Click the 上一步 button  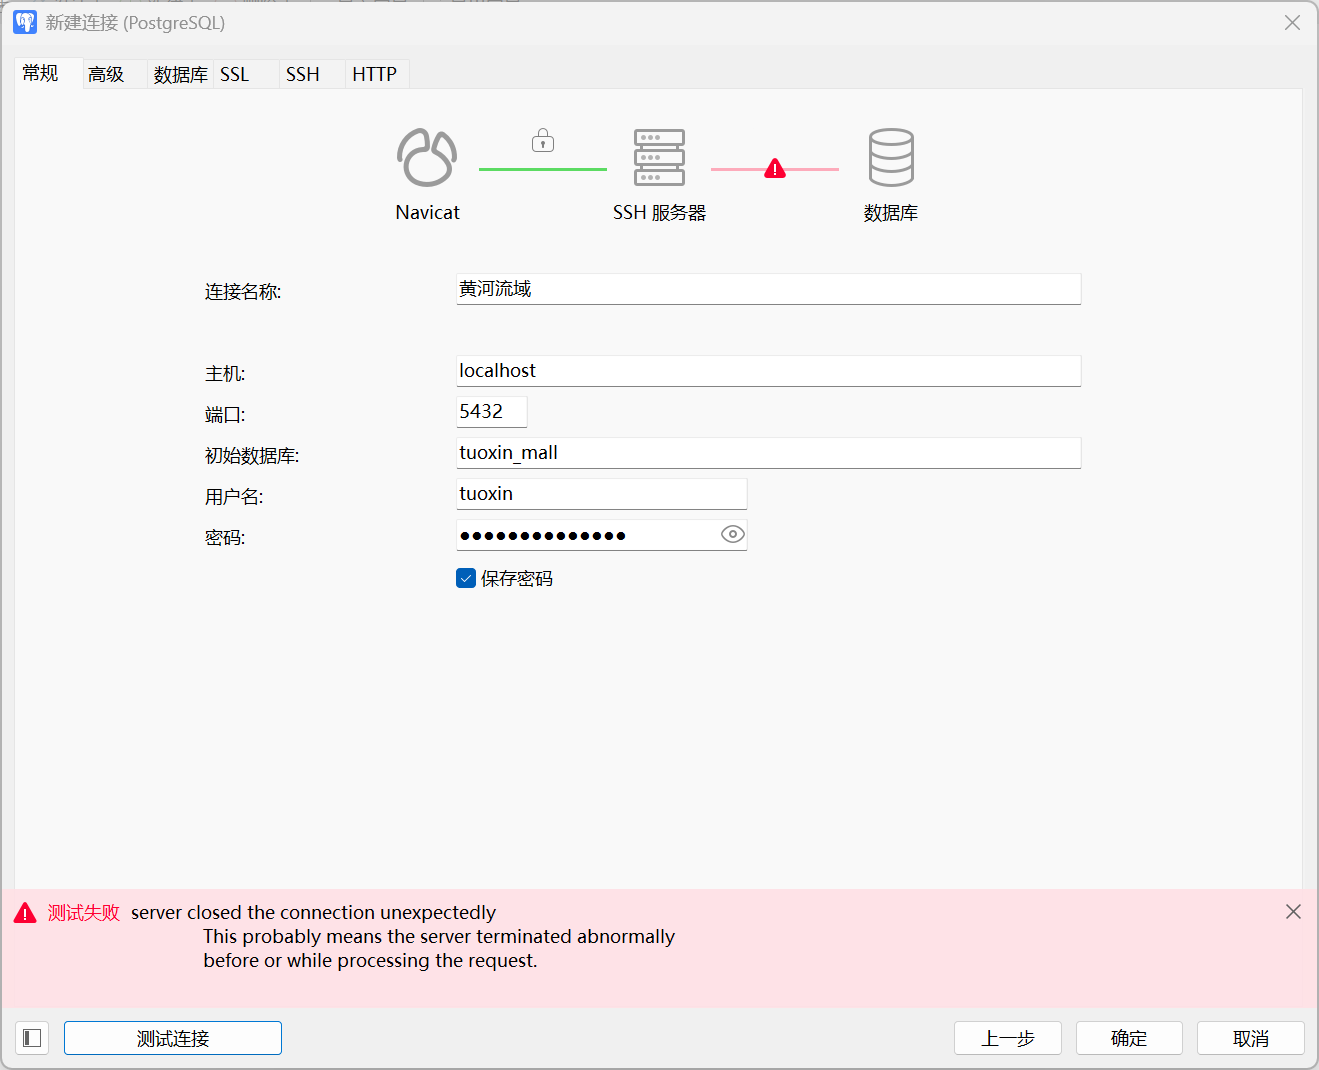1008,1038
